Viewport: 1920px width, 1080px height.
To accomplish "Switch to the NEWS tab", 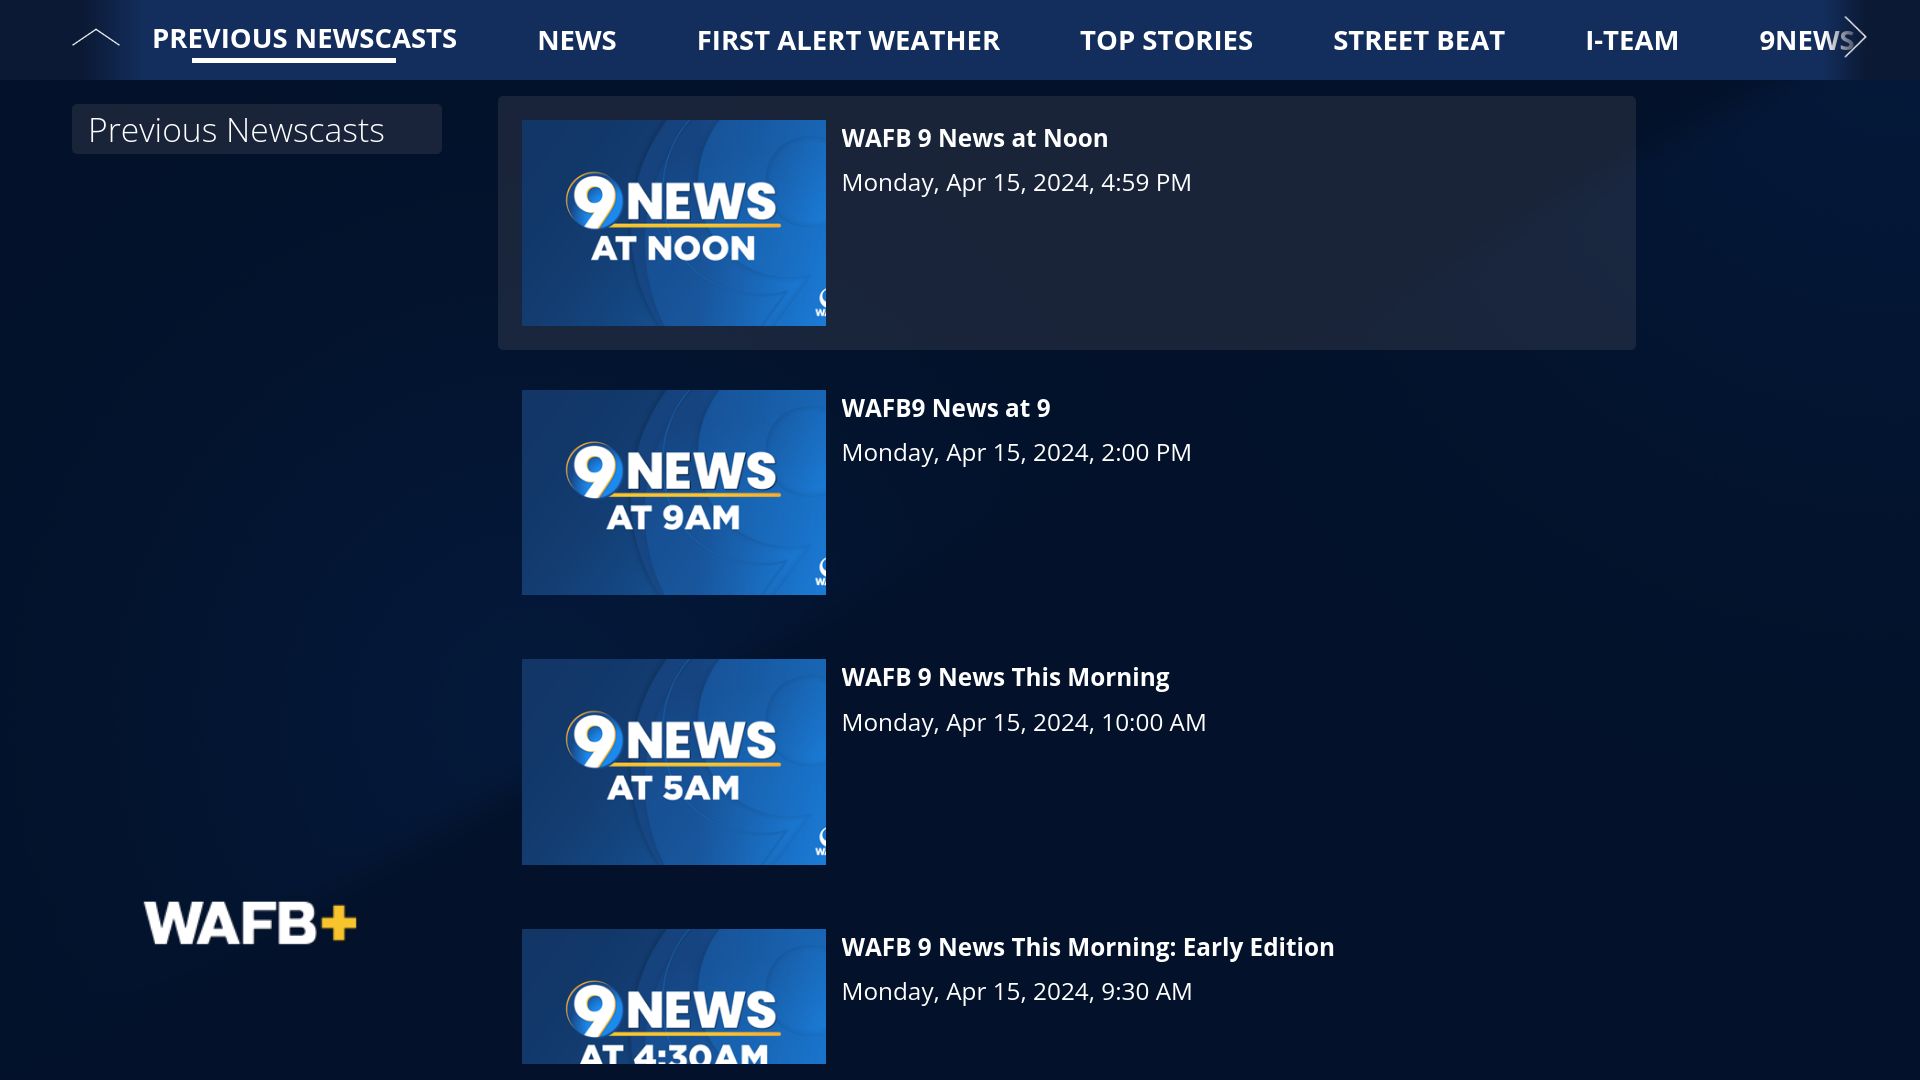I will (577, 40).
